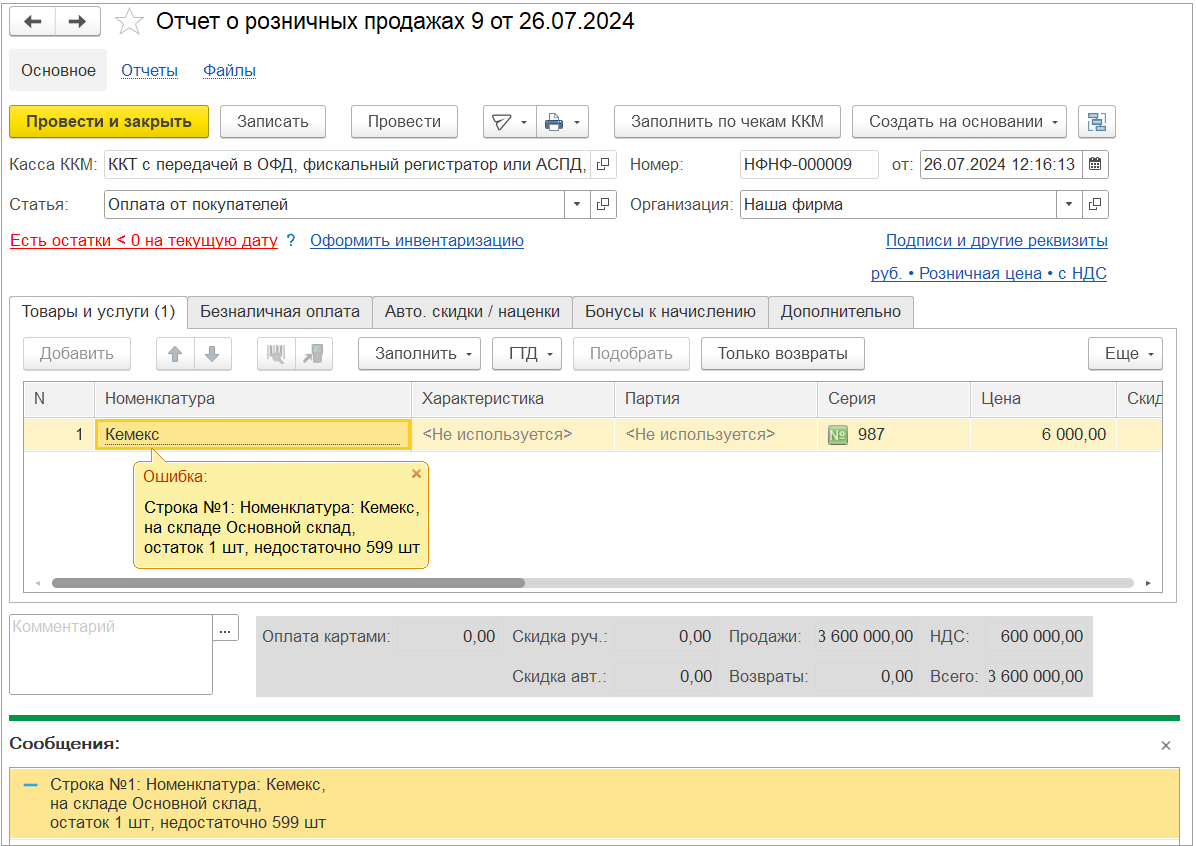Click the data collection terminal icon button
The image size is (1196, 846).
pyautogui.click(x=313, y=354)
